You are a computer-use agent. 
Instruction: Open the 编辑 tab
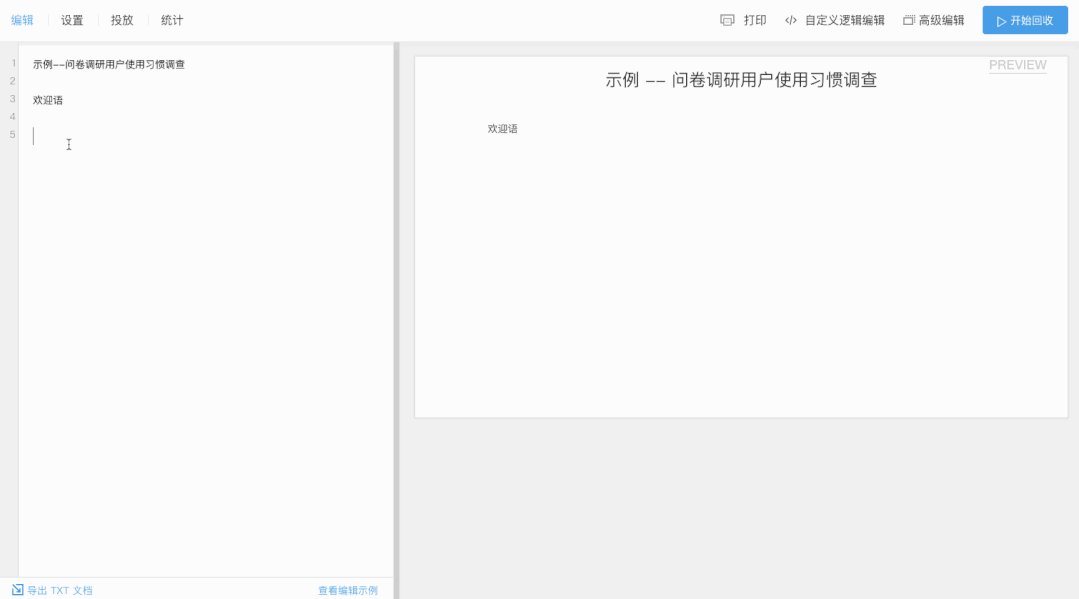tap(22, 21)
